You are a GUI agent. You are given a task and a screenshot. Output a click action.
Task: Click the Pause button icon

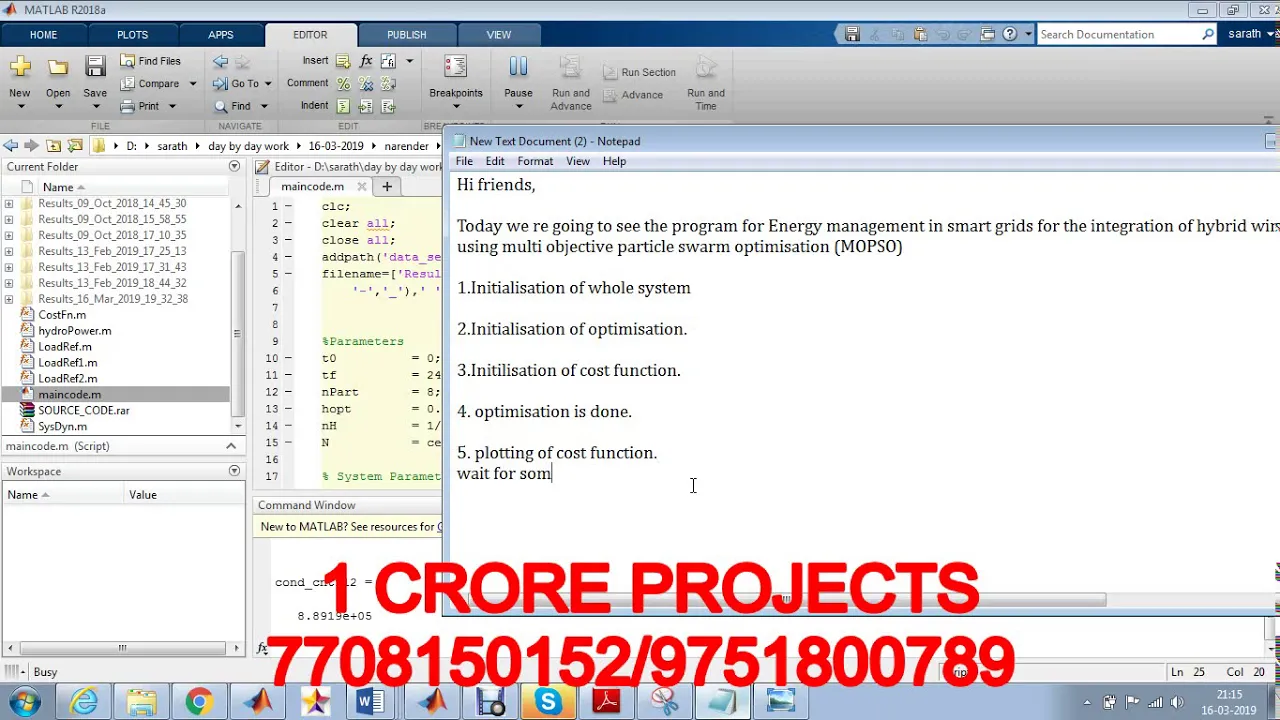(x=518, y=68)
